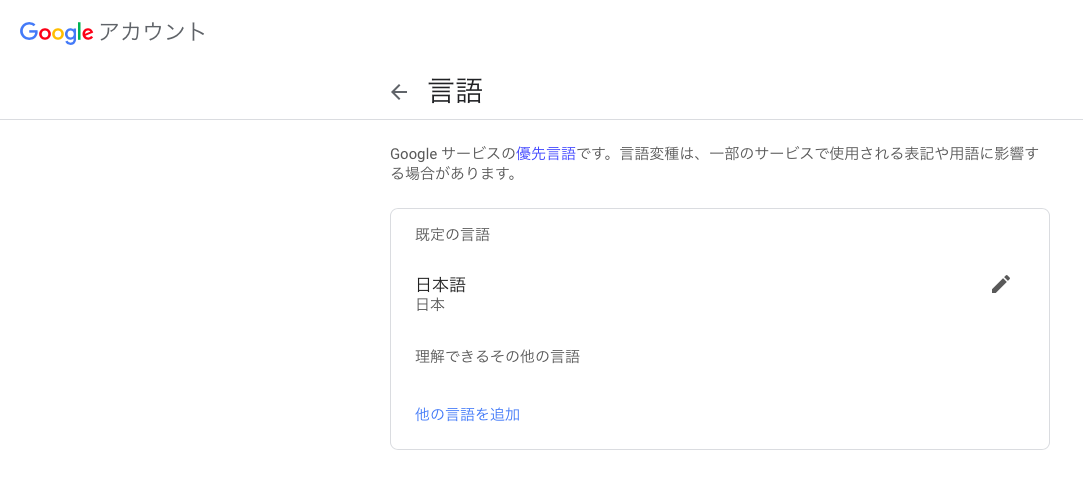Click the blue letter G of the Google logo

click(28, 32)
